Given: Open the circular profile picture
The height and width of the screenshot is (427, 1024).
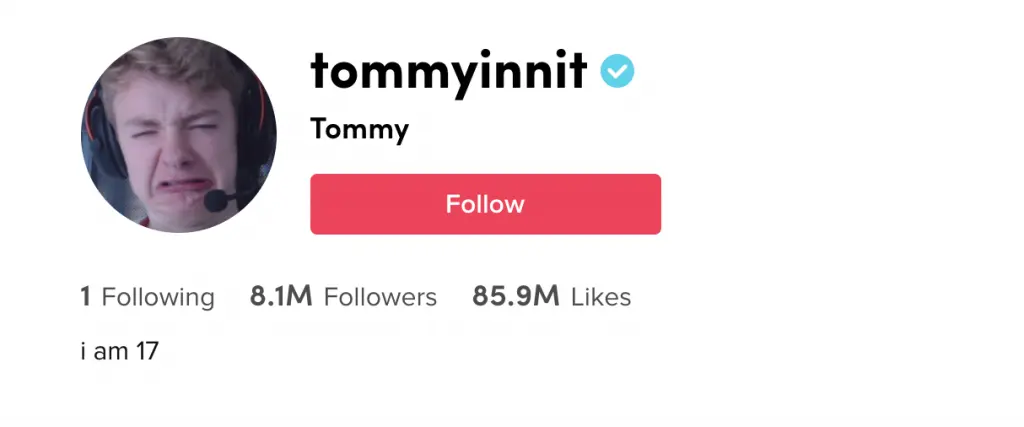Looking at the screenshot, I should click(179, 135).
